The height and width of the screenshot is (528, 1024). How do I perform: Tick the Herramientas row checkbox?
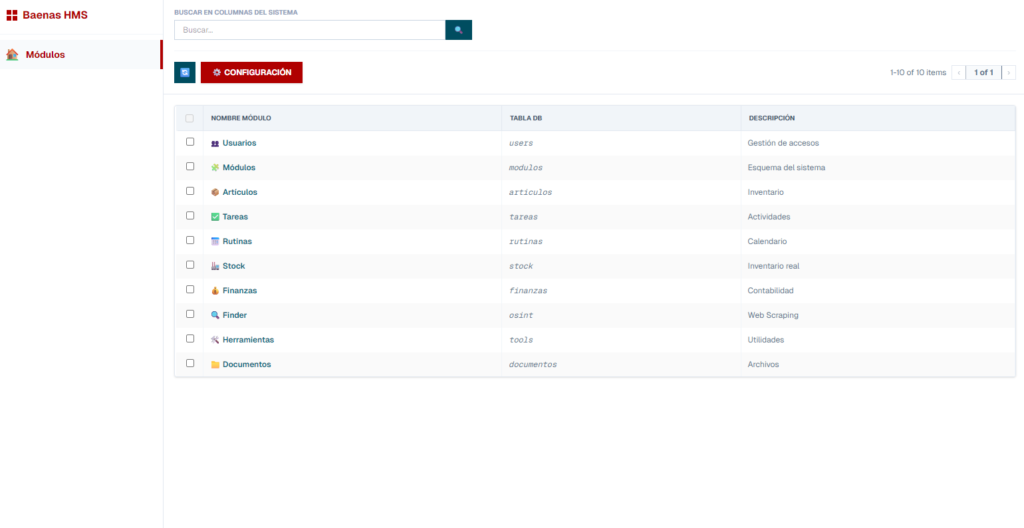190,339
